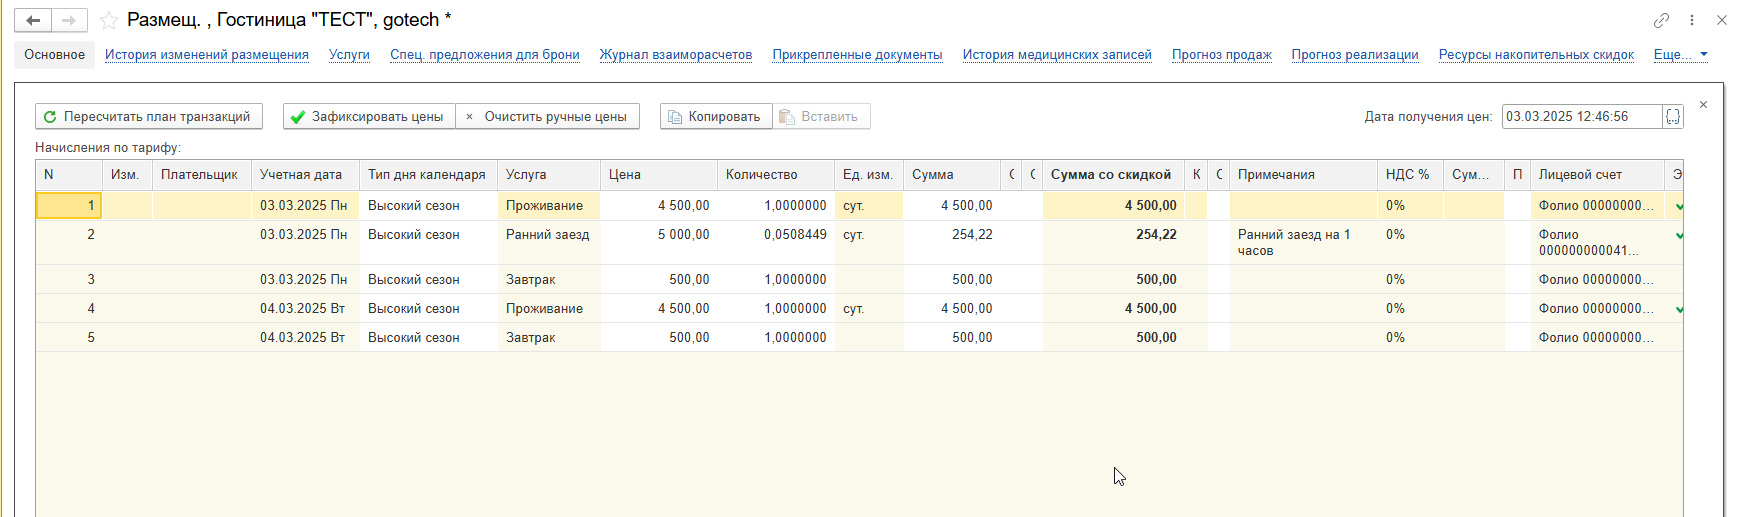
Task: Go forward with the right arrow button
Action: 69,20
